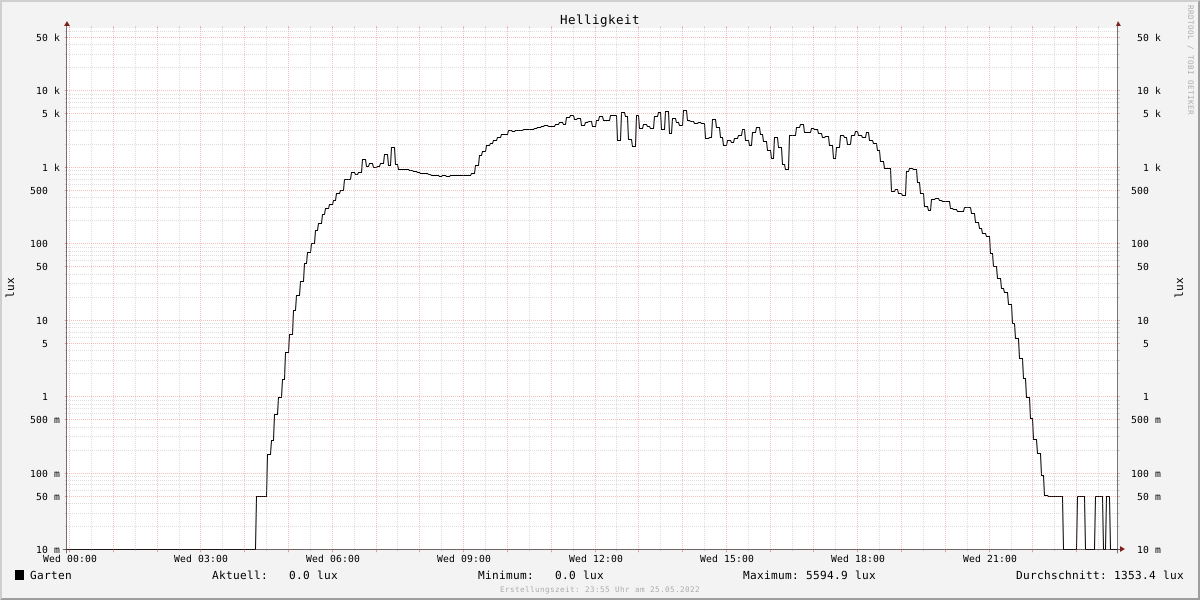Click the plain "5" label on the right axis
This screenshot has width=1200, height=600.
pos(1146,344)
